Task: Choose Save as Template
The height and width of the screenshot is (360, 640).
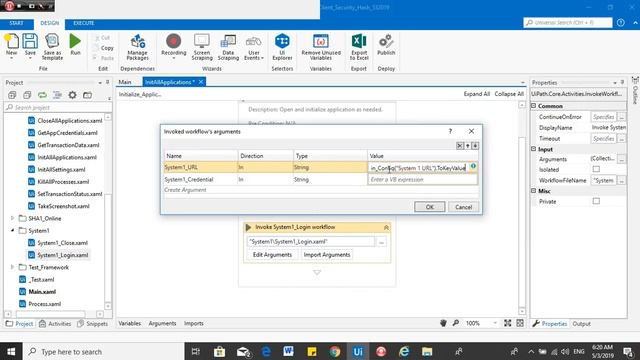Action: coord(52,47)
